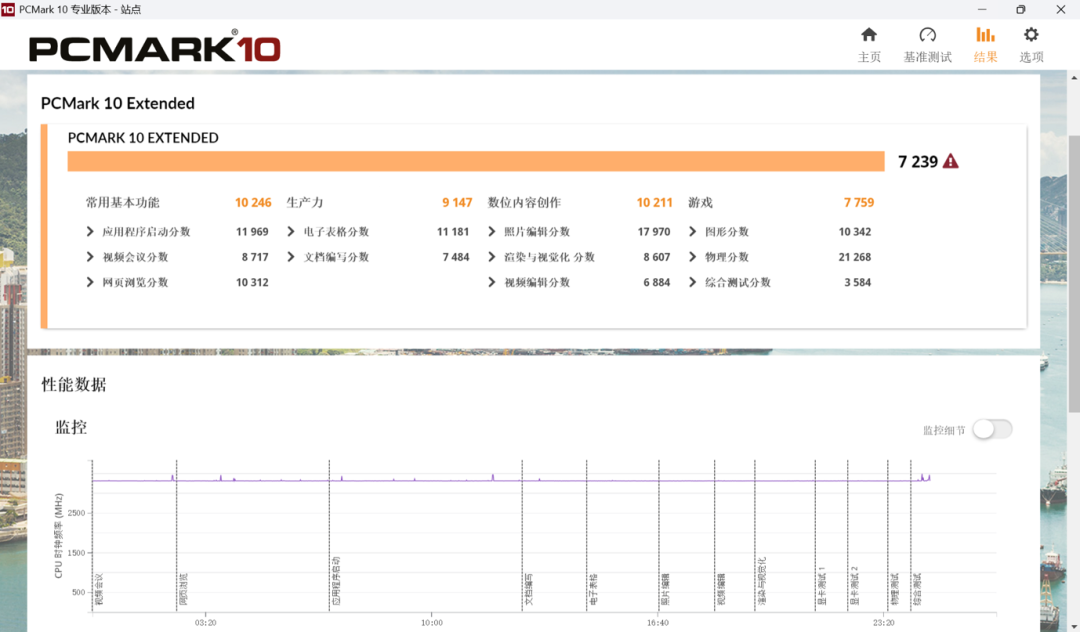The image size is (1080, 632).
Task: Click the 数位内容创作 heading
Action: point(524,202)
